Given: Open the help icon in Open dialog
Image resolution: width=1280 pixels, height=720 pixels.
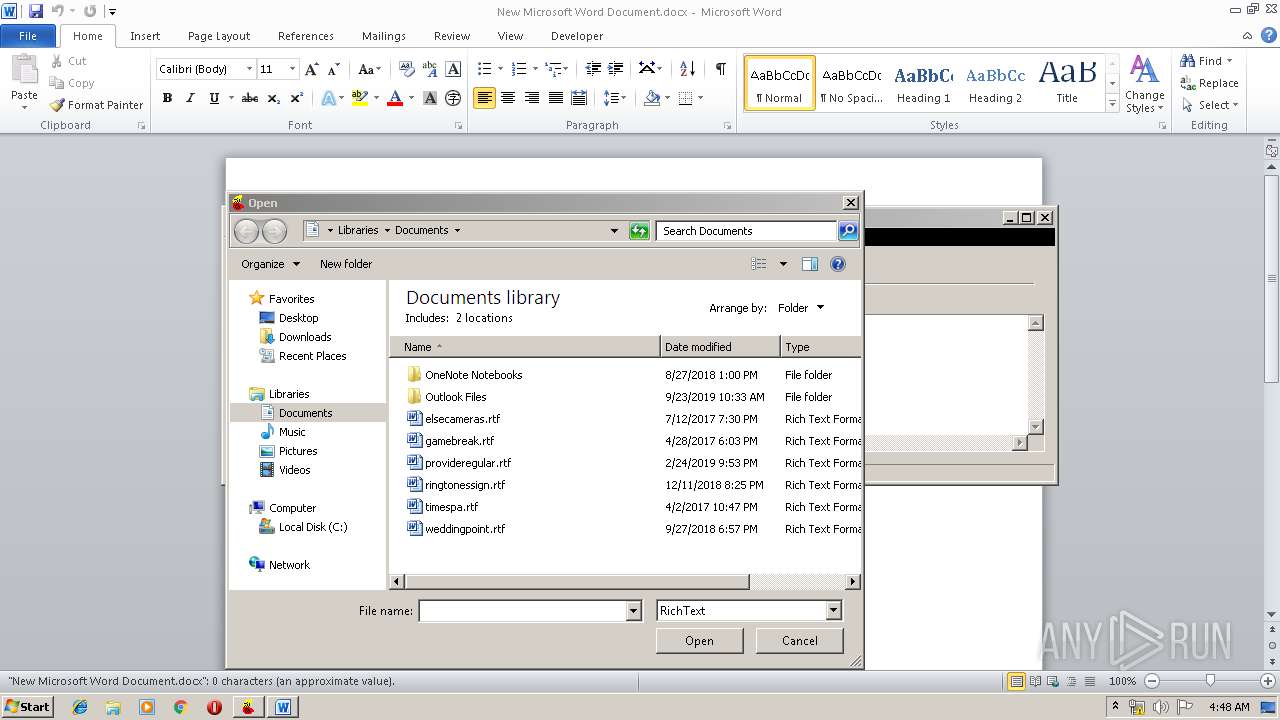Looking at the screenshot, I should coord(838,264).
